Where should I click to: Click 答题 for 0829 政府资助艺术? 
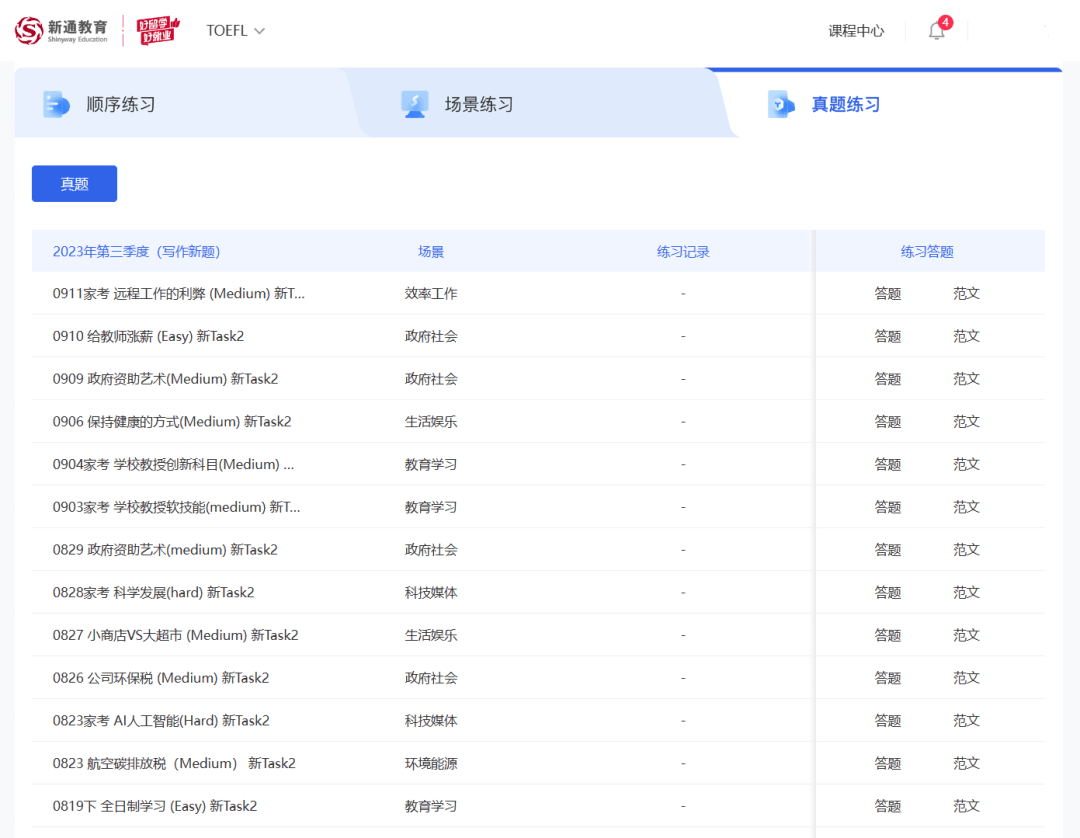[x=888, y=549]
